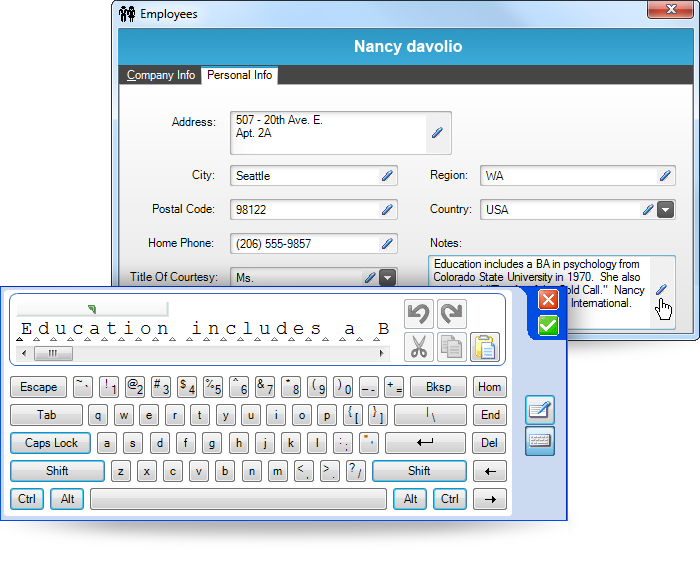Toggle the right Ctrl key
700x571 pixels.
450,499
